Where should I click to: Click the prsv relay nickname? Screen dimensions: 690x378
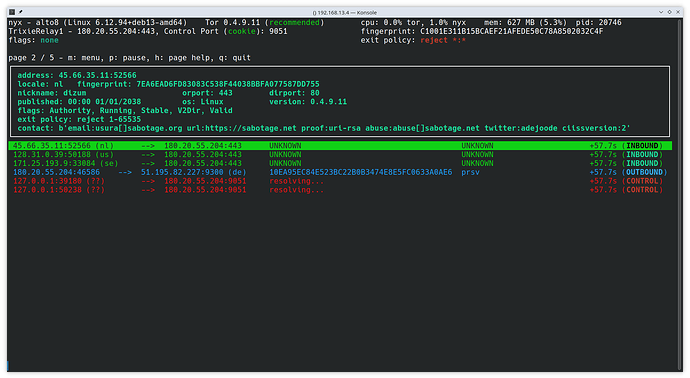[470, 172]
